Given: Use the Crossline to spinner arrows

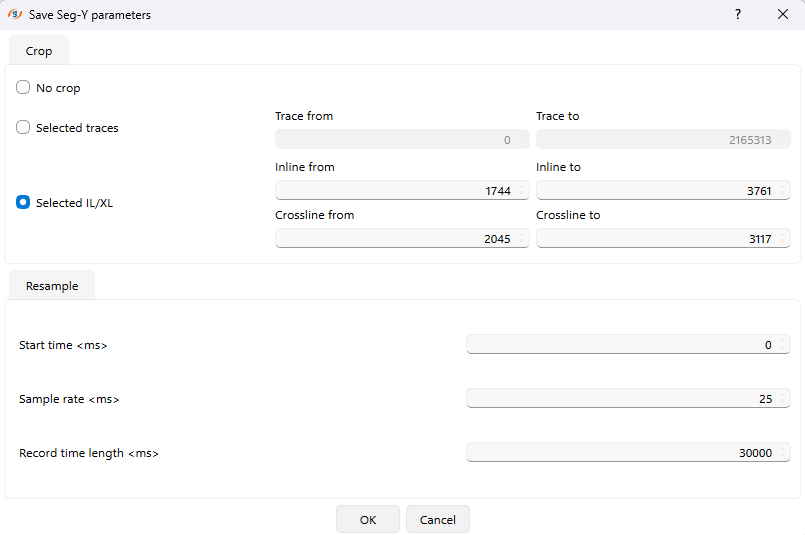Looking at the screenshot, I should coord(782,239).
